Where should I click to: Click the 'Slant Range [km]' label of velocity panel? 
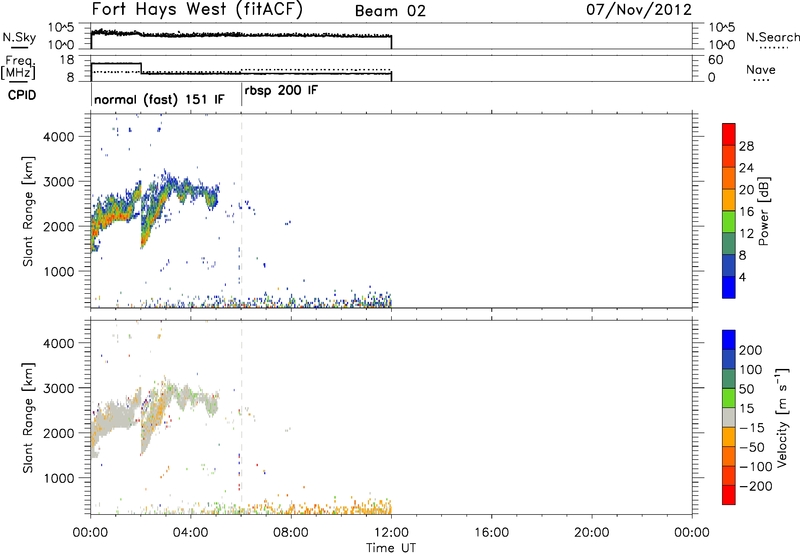(28, 418)
